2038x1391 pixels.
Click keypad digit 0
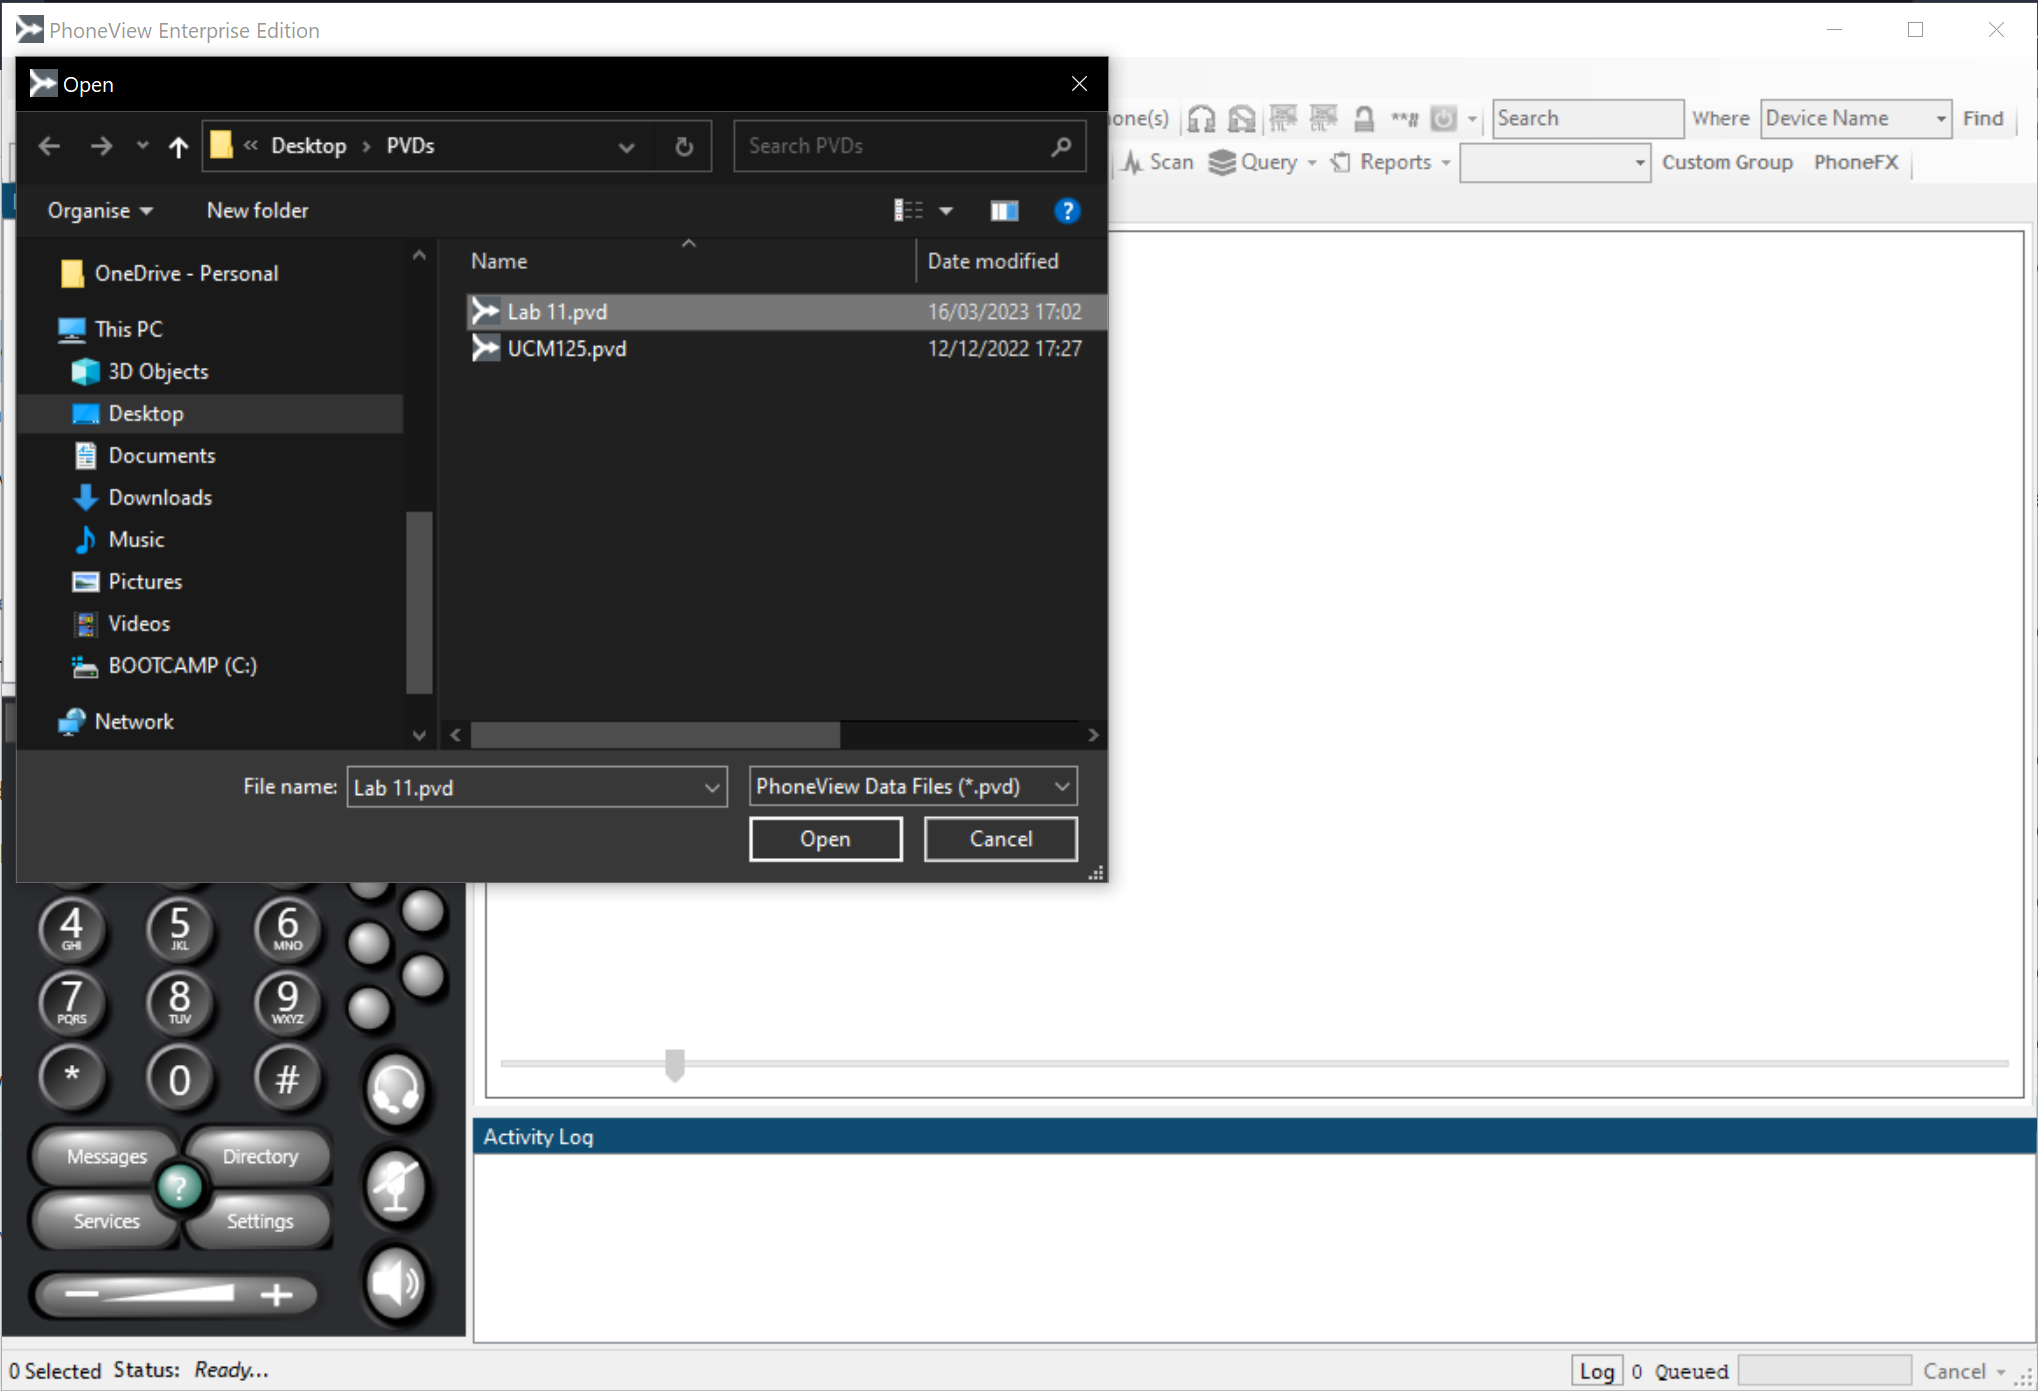coord(179,1078)
